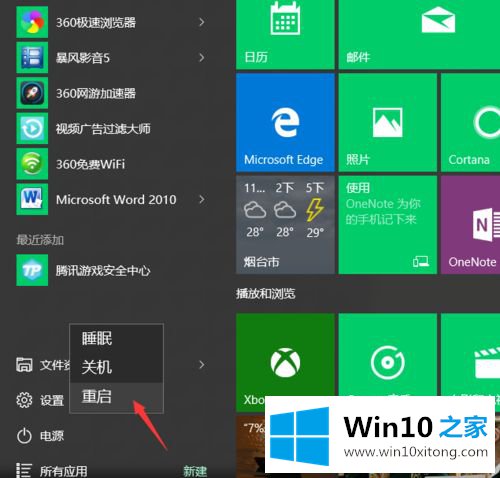The width and height of the screenshot is (500, 478).
Task: Open the 360免费WiFi icon
Action: (x=32, y=164)
